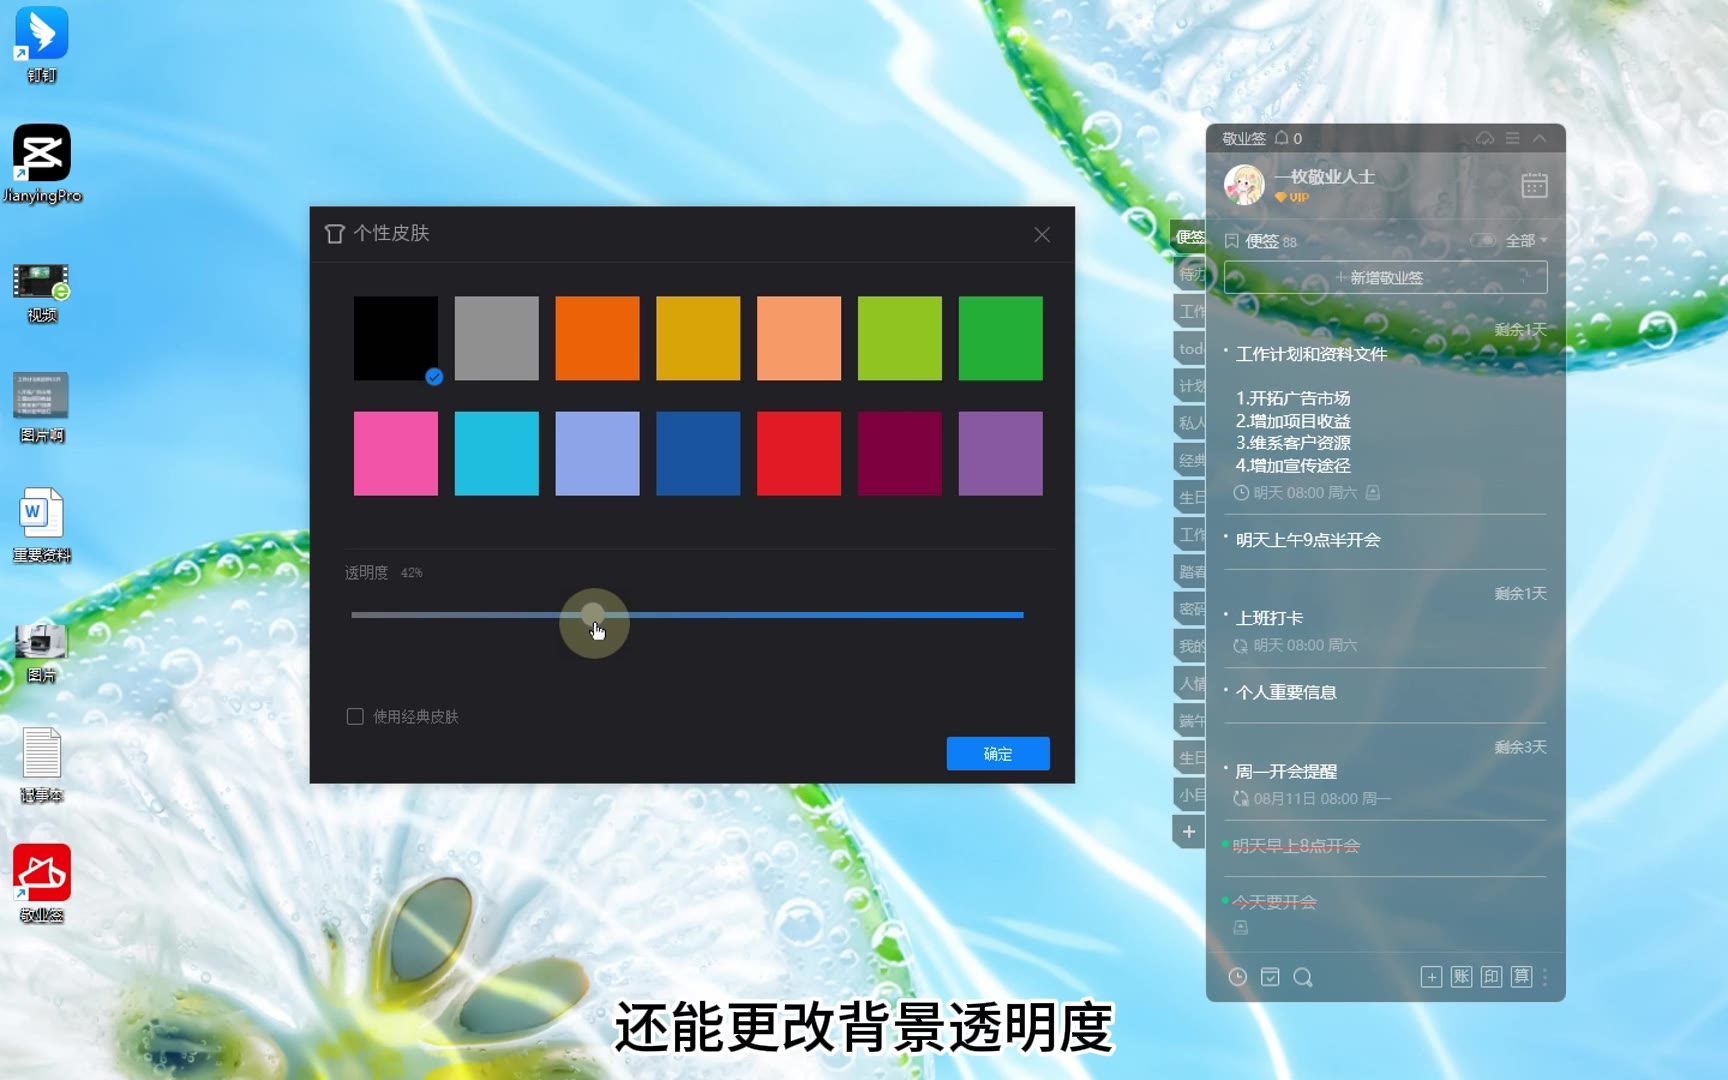This screenshot has width=1728, height=1080.
Task: Open the hamburger menu in 敬业签 title bar
Action: click(1512, 138)
